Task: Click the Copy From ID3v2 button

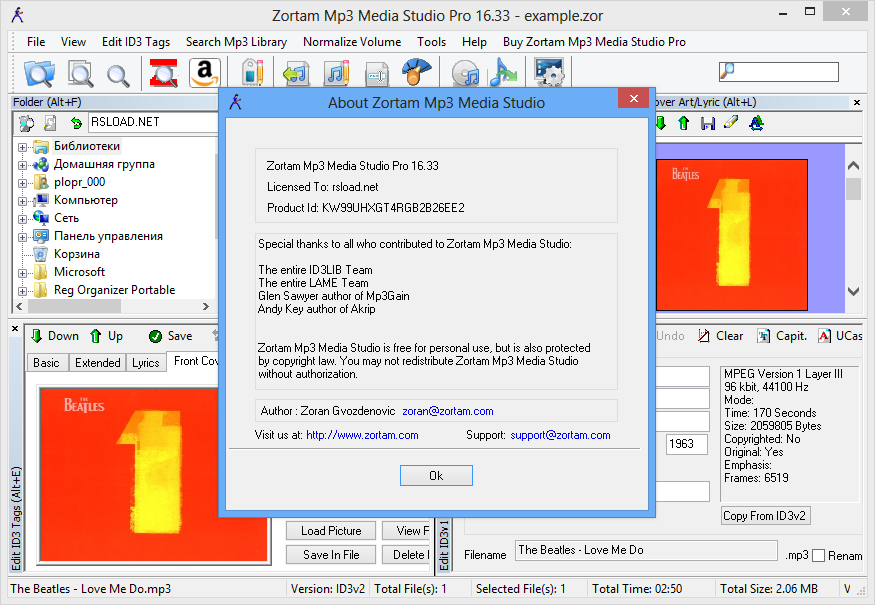Action: [765, 516]
